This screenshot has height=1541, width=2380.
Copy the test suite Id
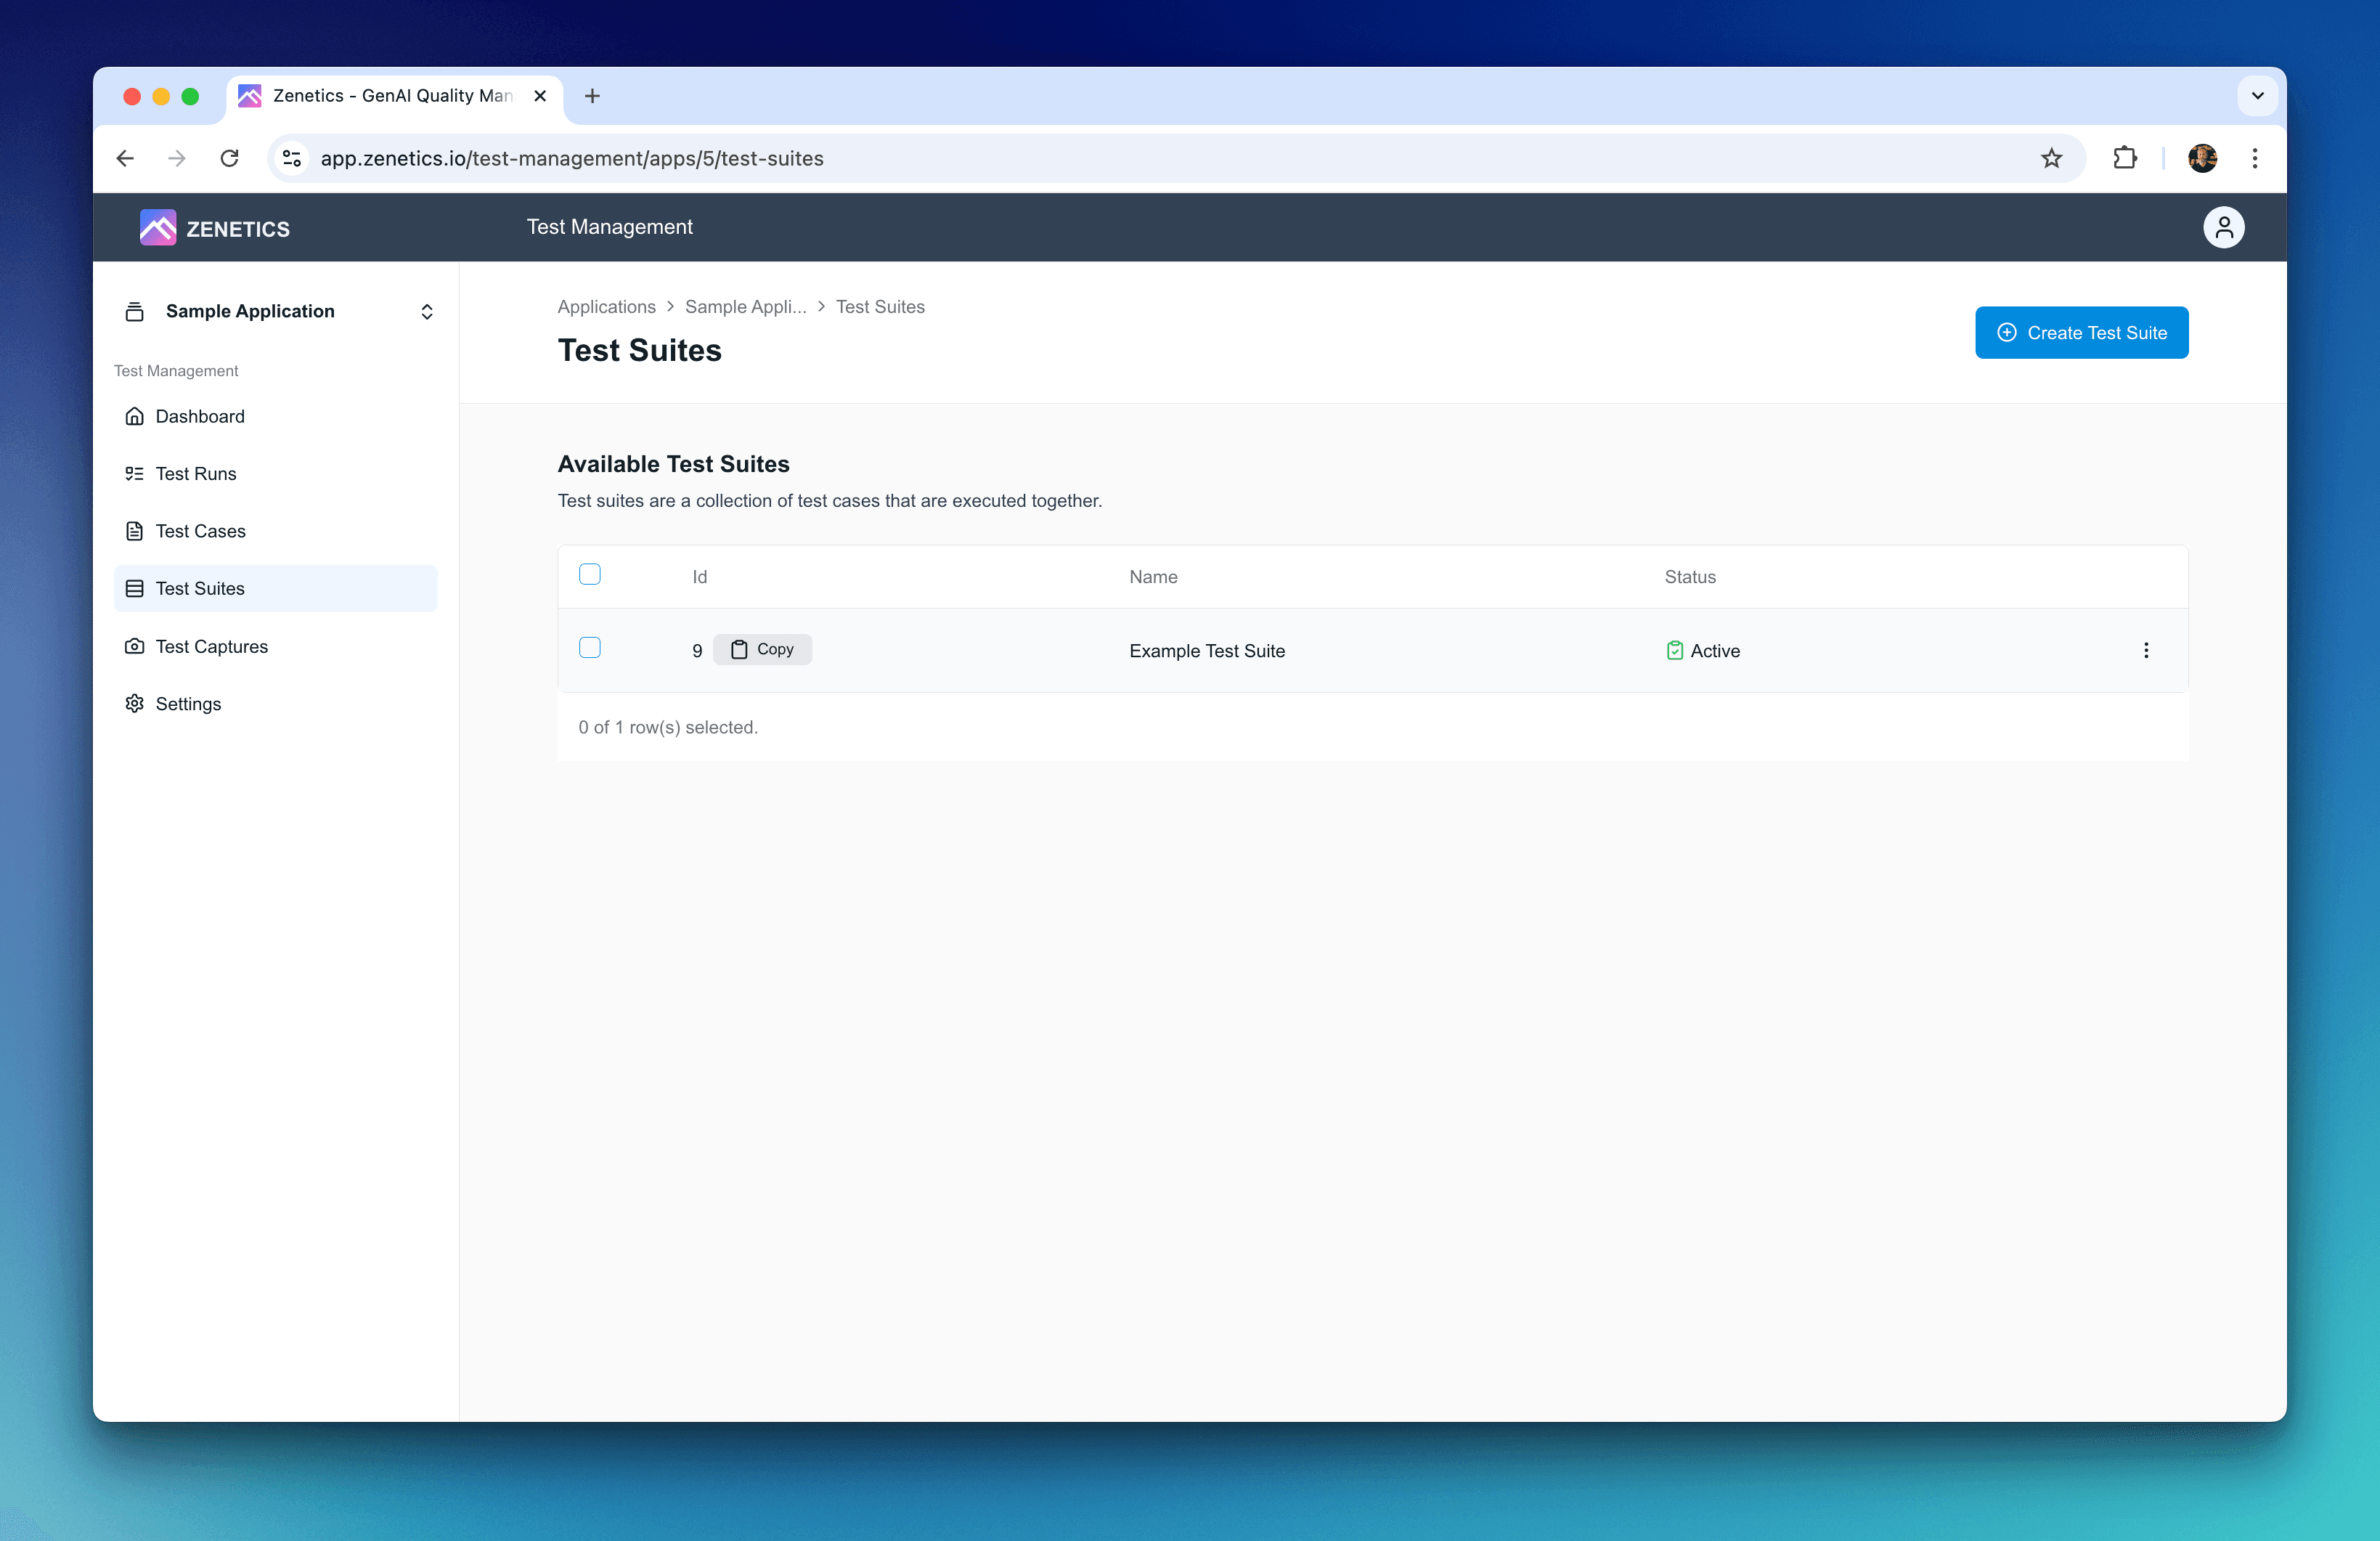[x=762, y=649]
